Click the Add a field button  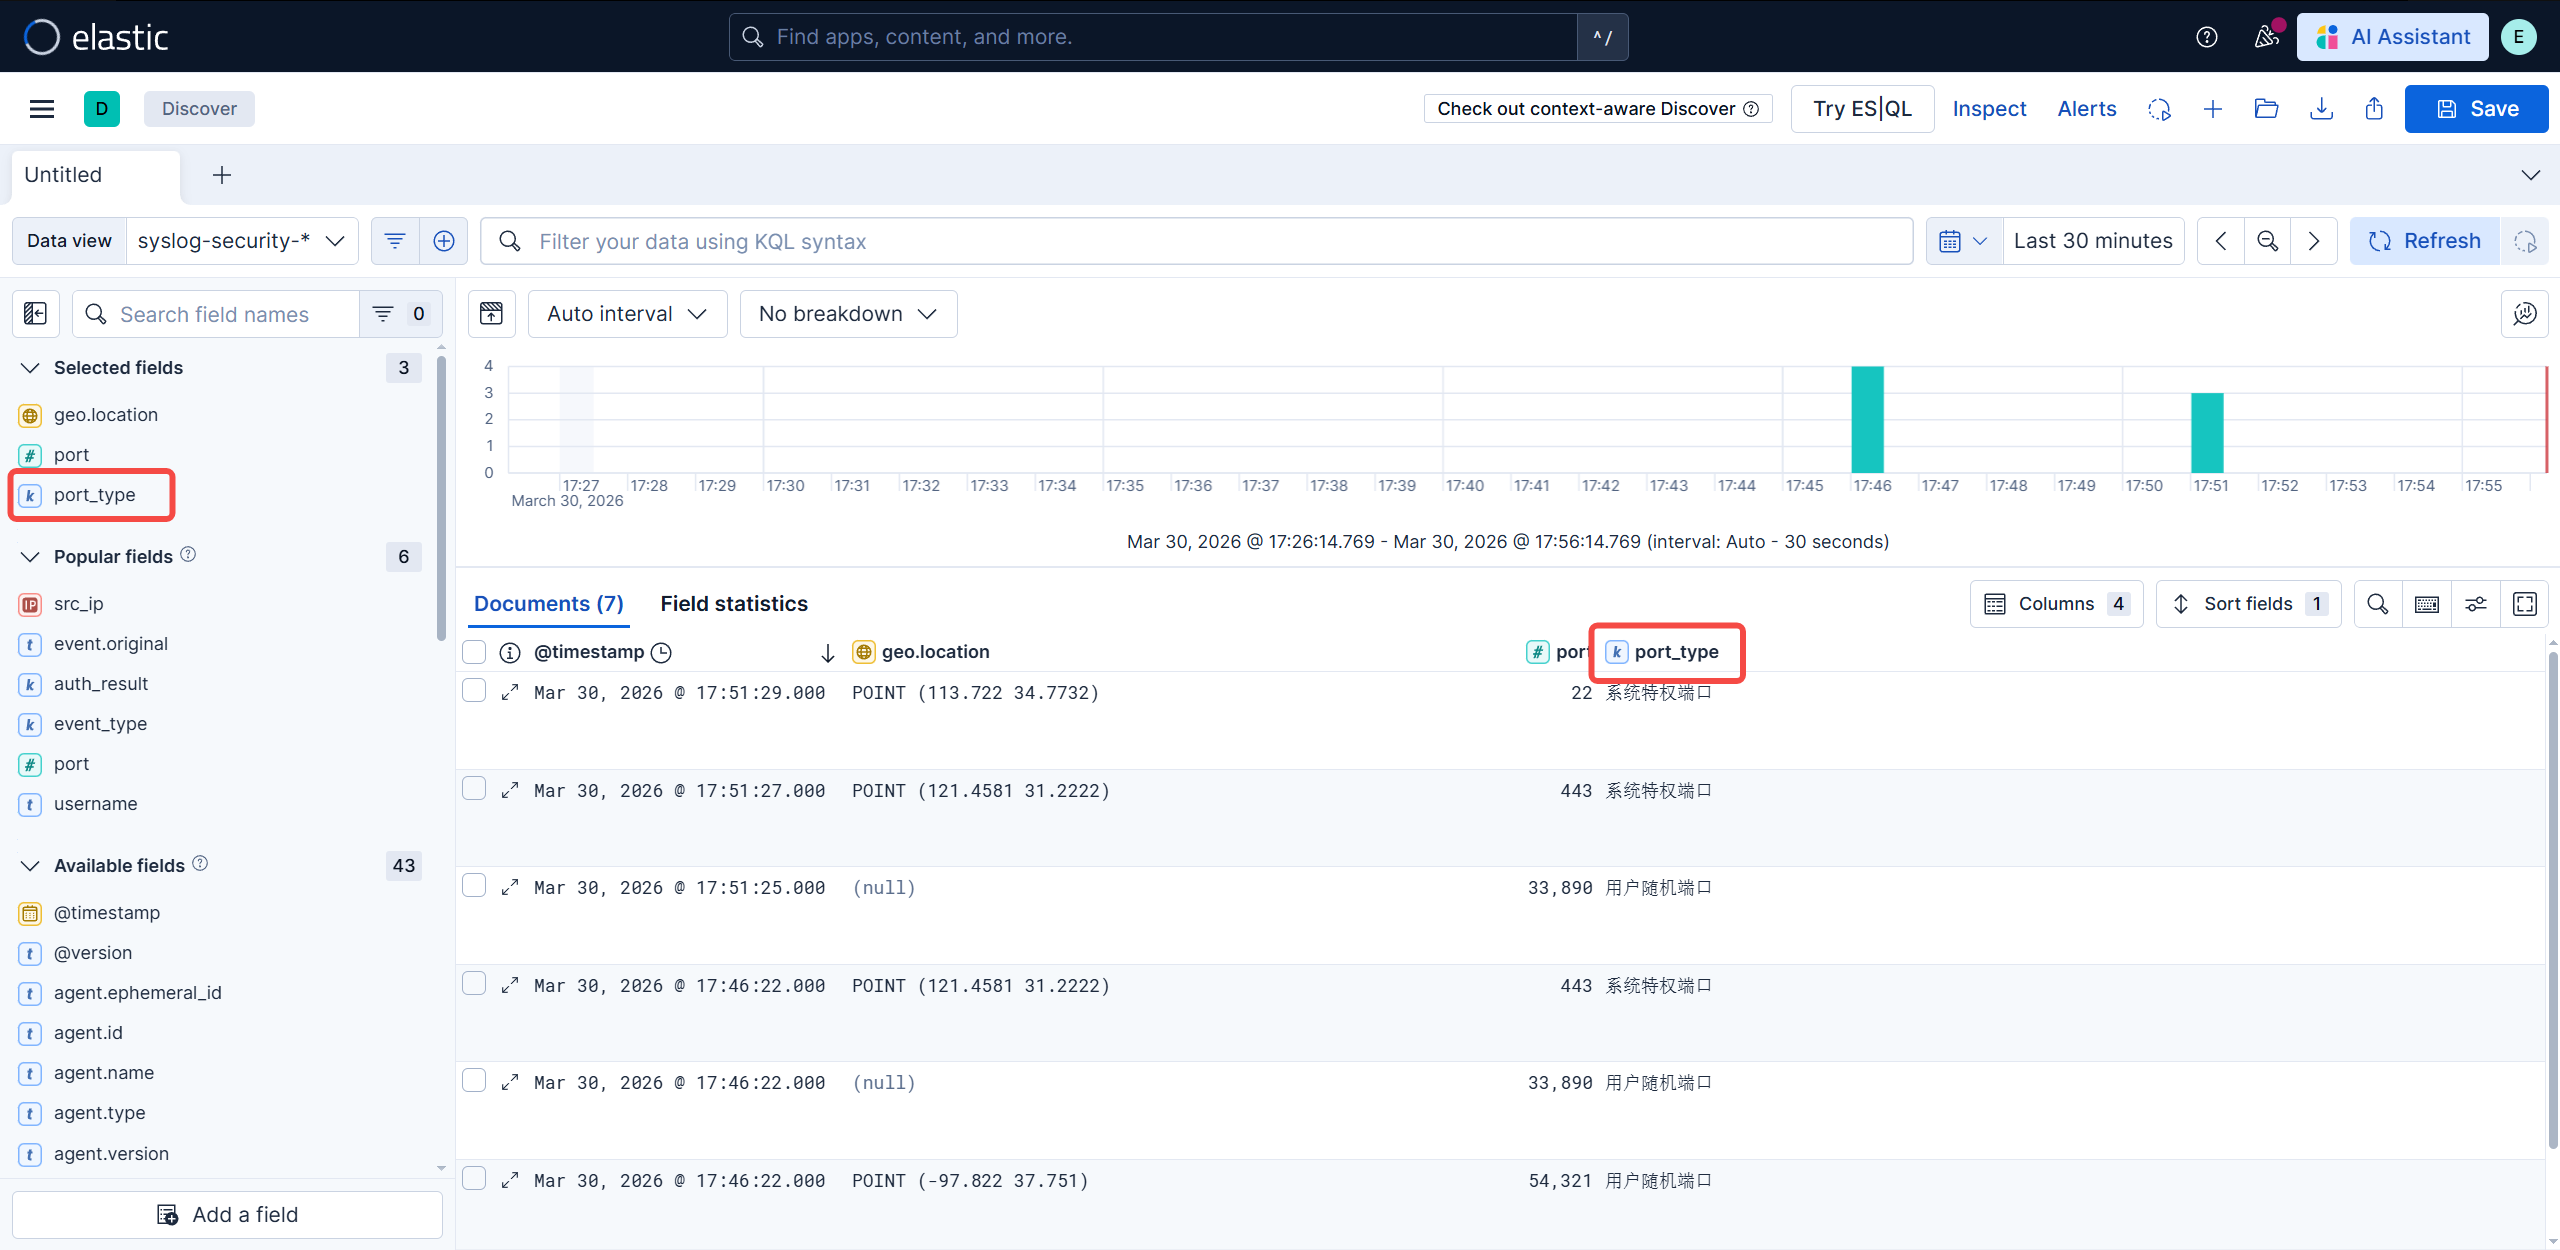[x=227, y=1214]
